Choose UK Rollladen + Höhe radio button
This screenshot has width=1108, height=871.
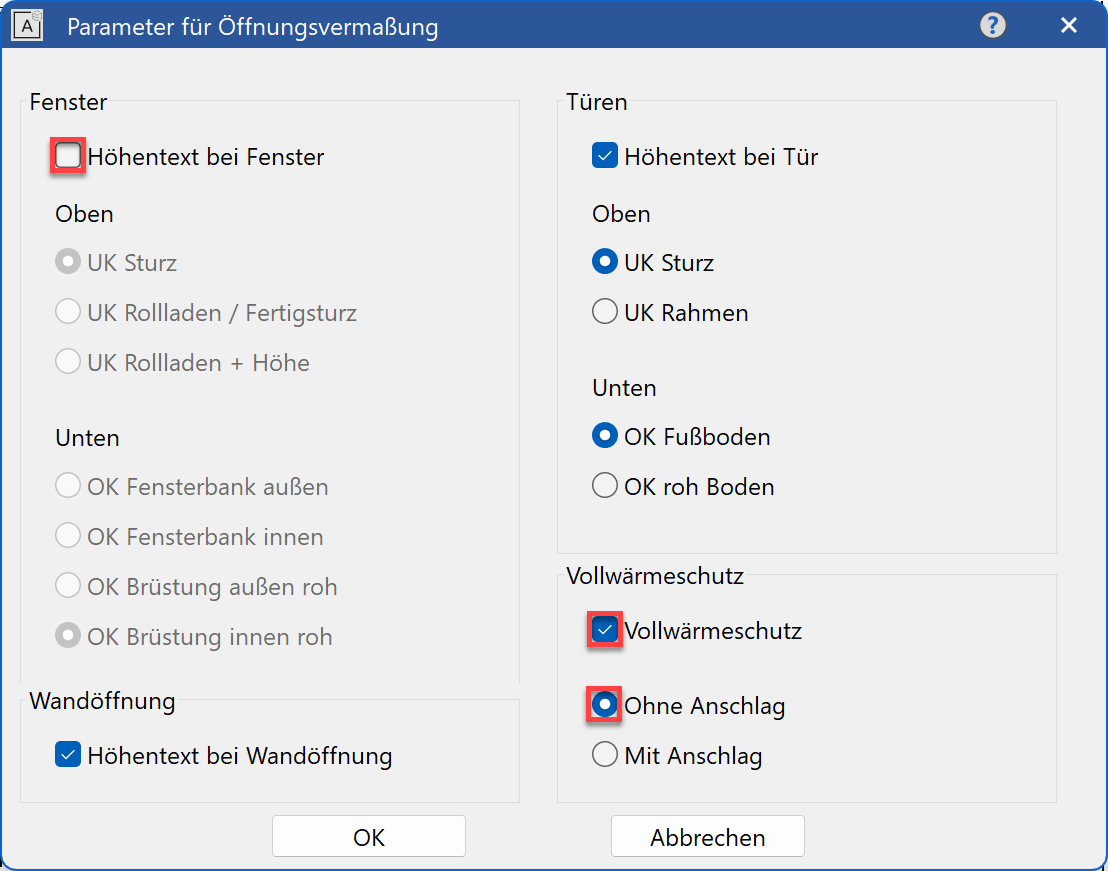click(68, 363)
